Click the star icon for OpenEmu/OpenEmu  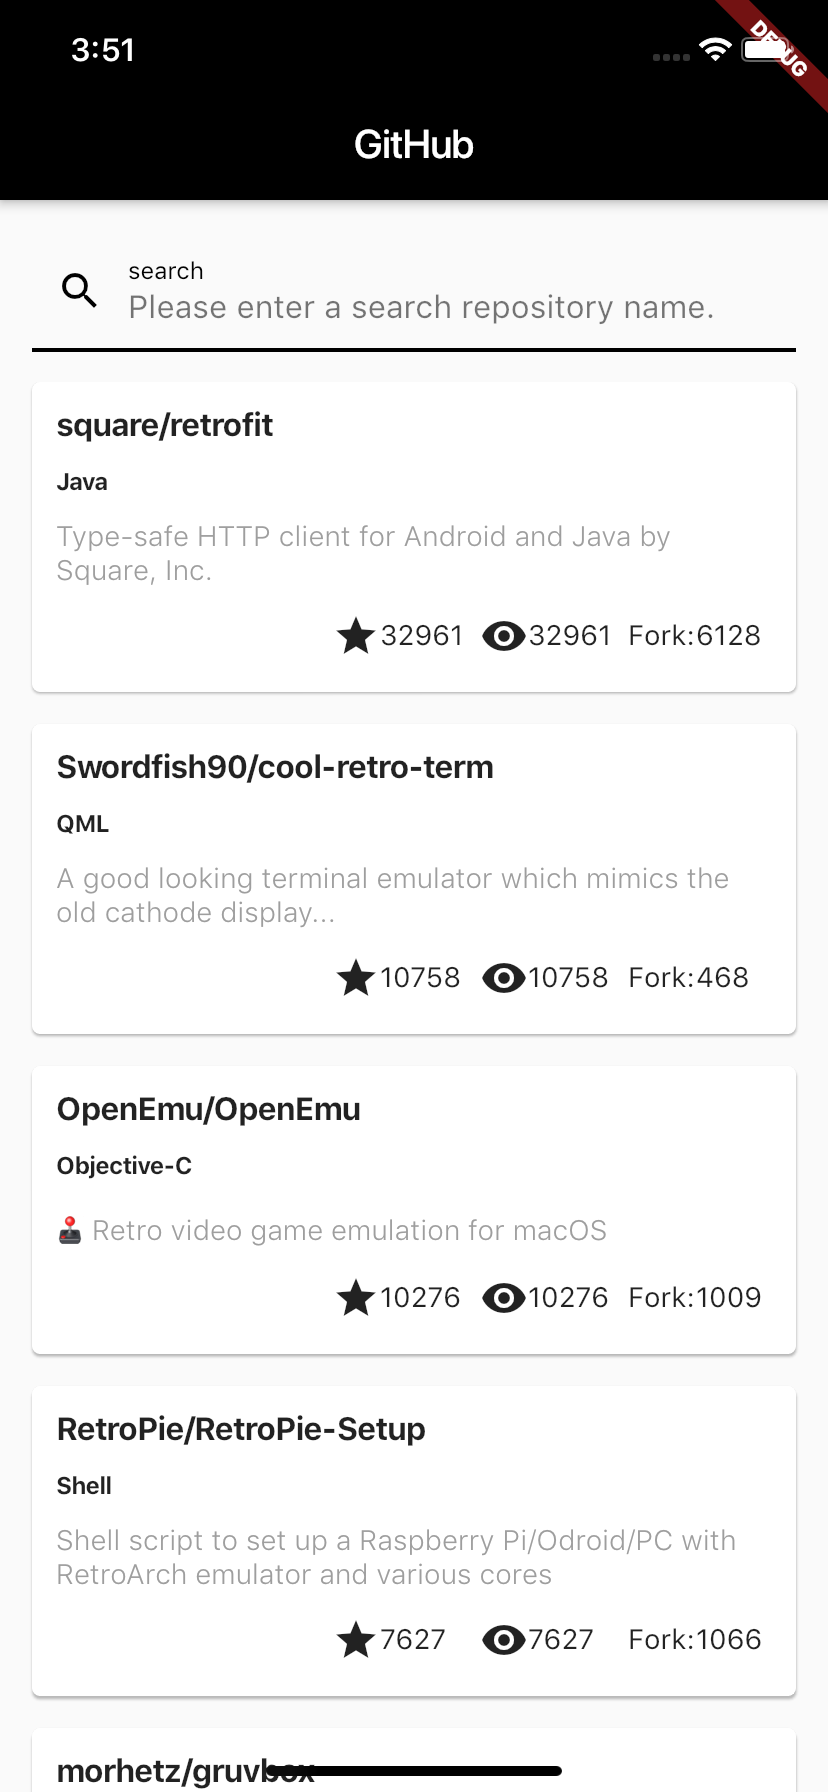[356, 1297]
